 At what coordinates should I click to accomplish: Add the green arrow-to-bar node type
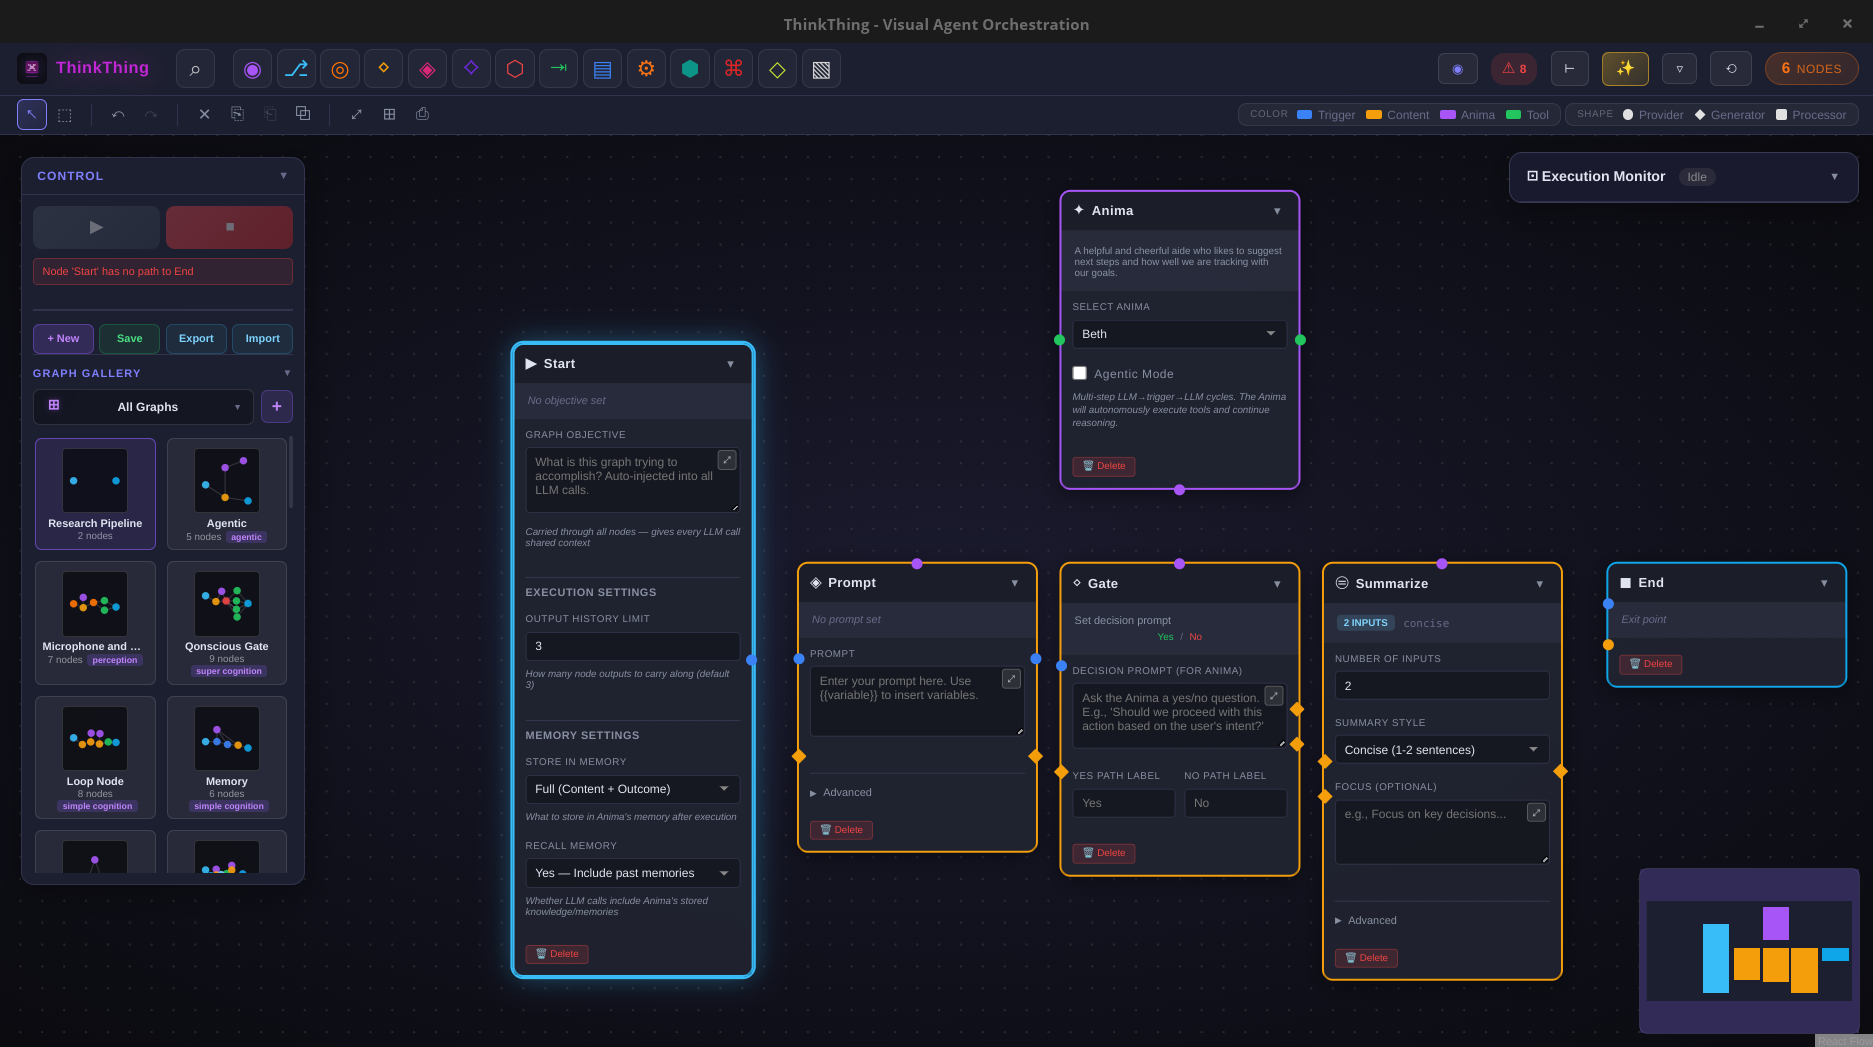tap(559, 69)
